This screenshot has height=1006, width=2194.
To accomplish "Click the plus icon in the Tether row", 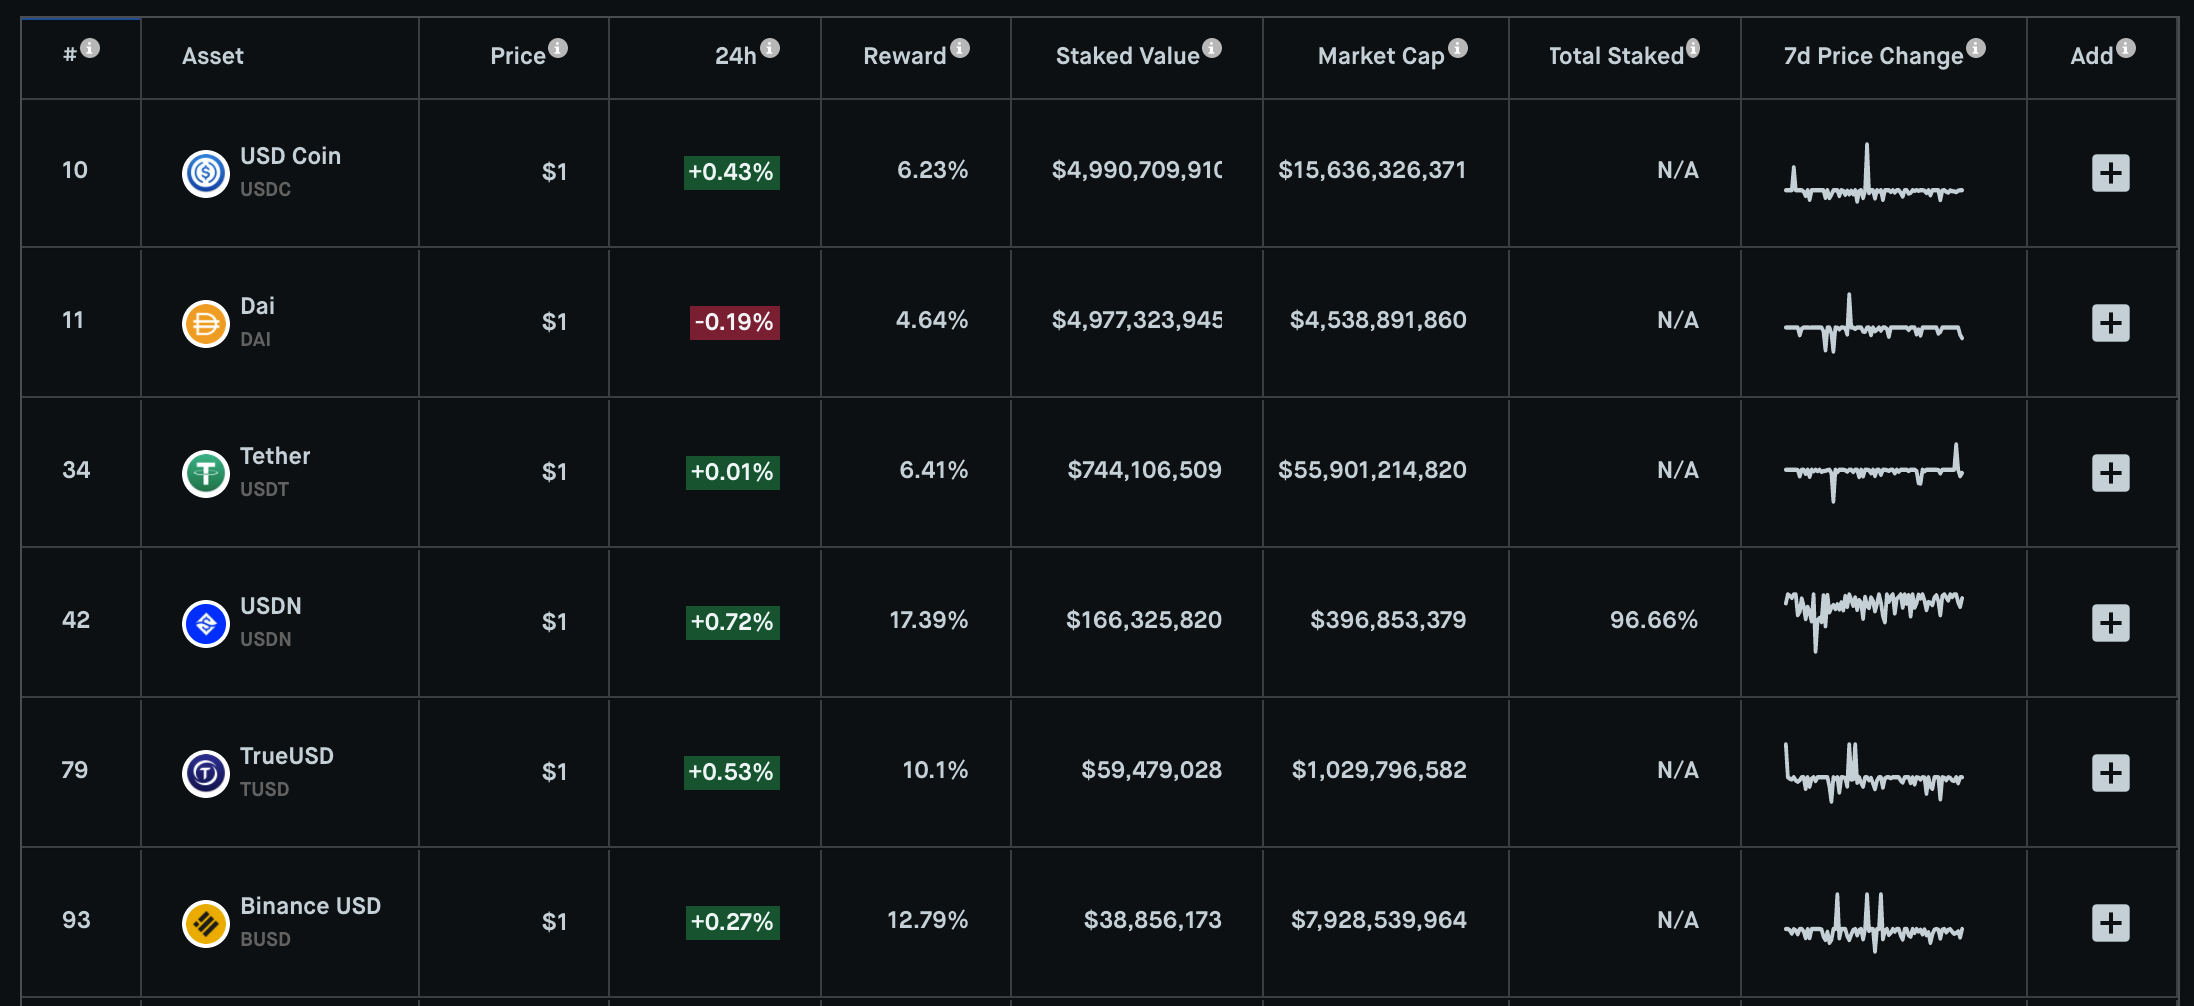I will point(2110,473).
